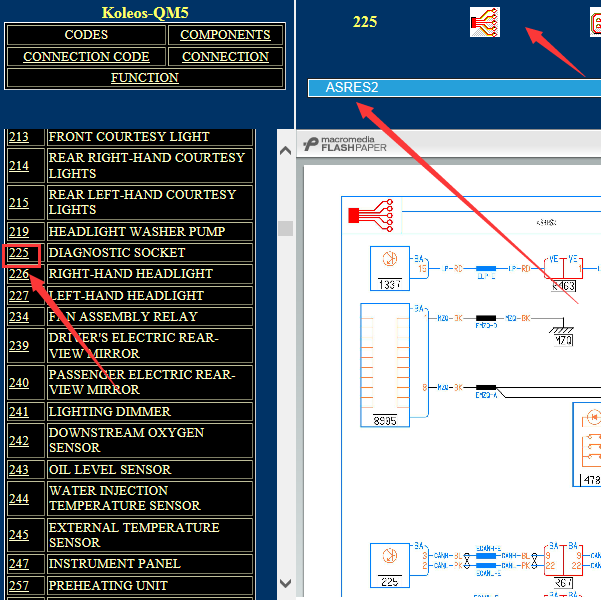Screen dimensions: 601x600
Task: Open code 226 Right-Hand Headlight
Action: [19, 274]
